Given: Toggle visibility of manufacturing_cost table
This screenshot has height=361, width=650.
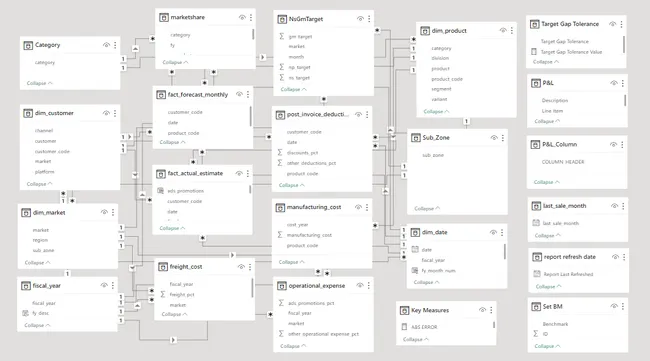Looking at the screenshot, I should (x=358, y=207).
